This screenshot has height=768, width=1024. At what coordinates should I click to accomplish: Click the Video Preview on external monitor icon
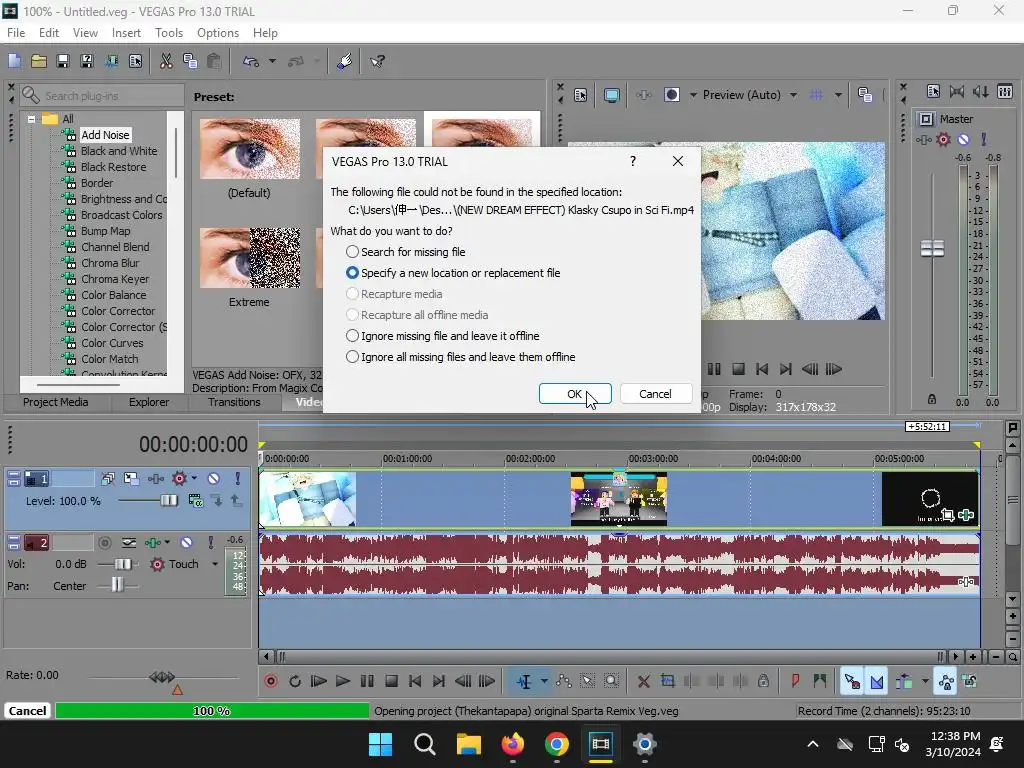[x=611, y=95]
